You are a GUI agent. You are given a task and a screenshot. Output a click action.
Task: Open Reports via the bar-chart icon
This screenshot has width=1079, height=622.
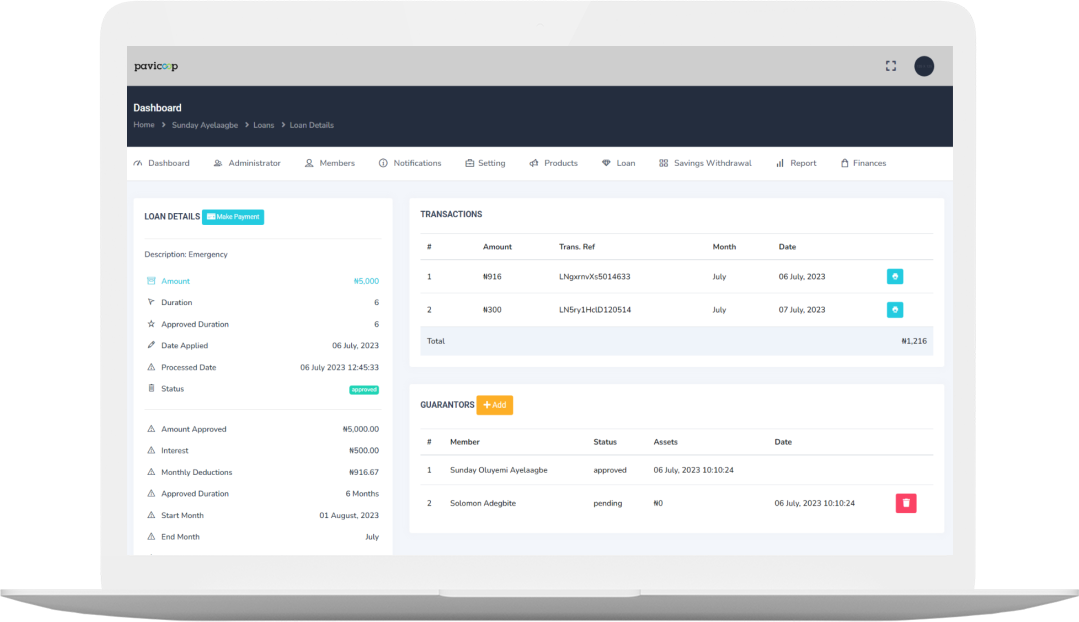(x=779, y=162)
